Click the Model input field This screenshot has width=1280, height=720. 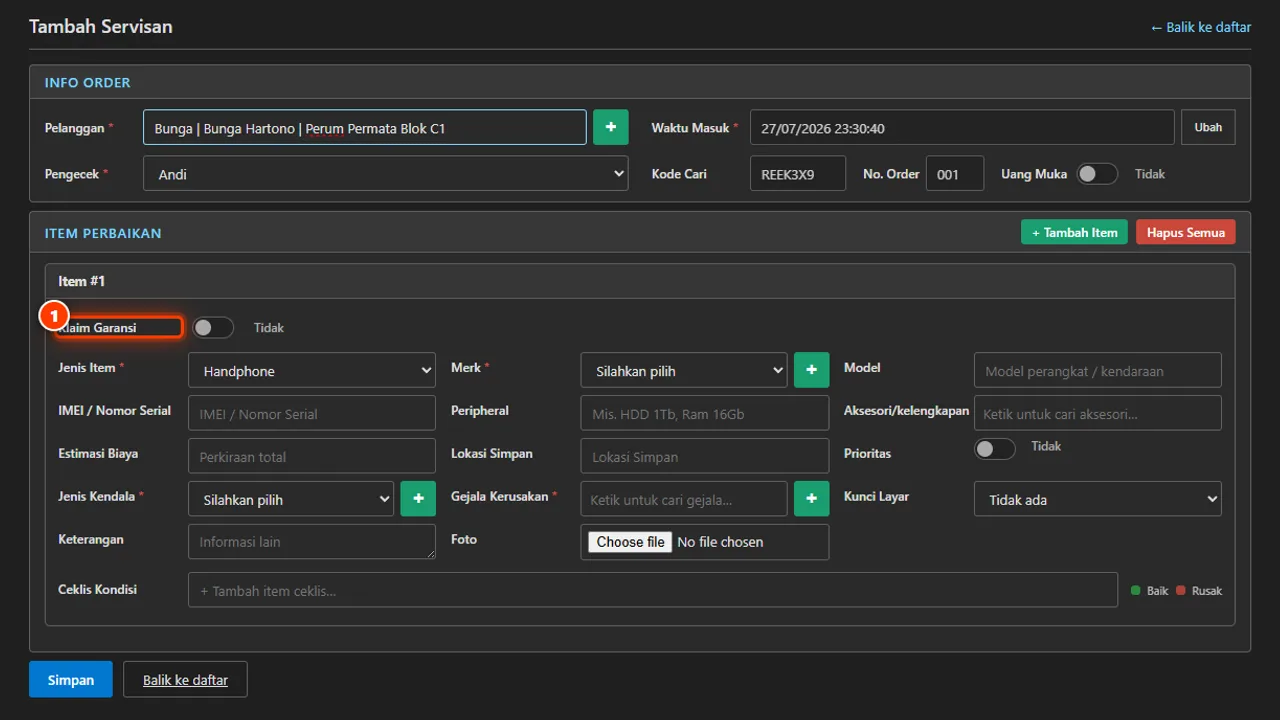point(1098,370)
